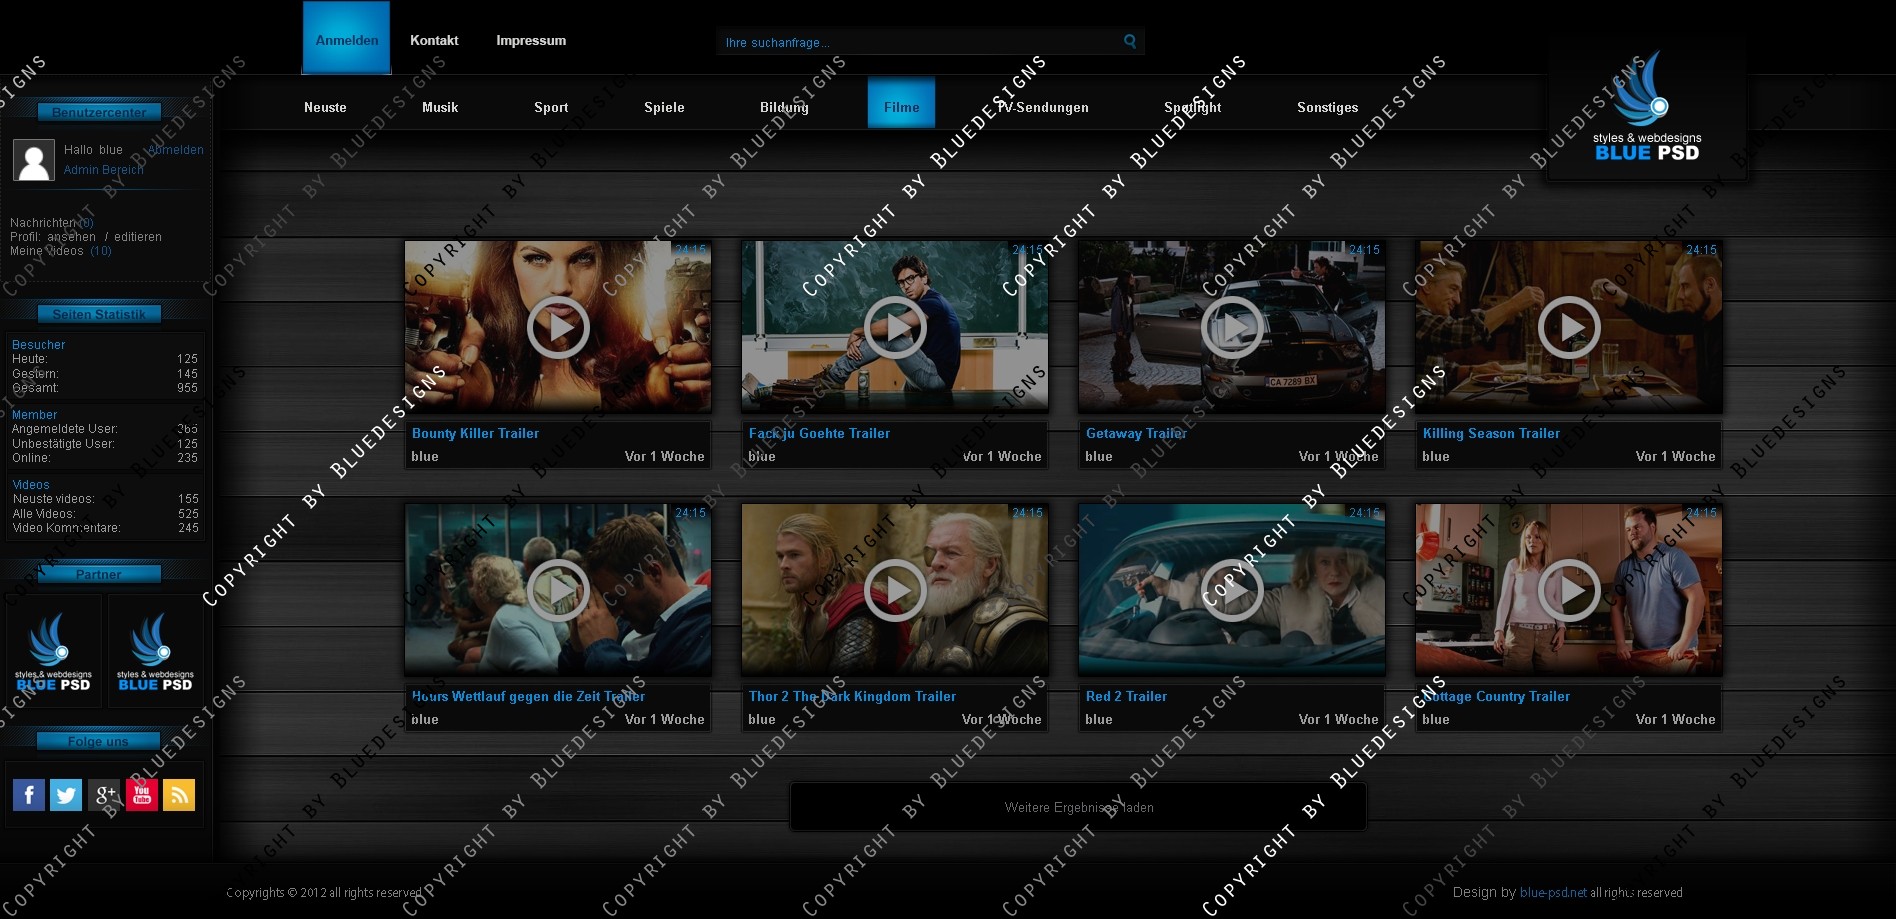Select the Musik category

pos(440,107)
